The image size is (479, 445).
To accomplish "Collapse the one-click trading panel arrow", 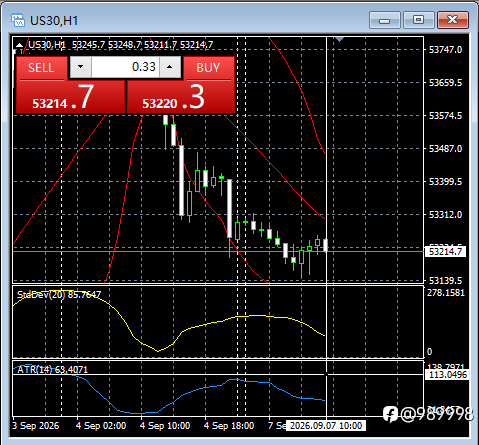I will pyautogui.click(x=19, y=45).
